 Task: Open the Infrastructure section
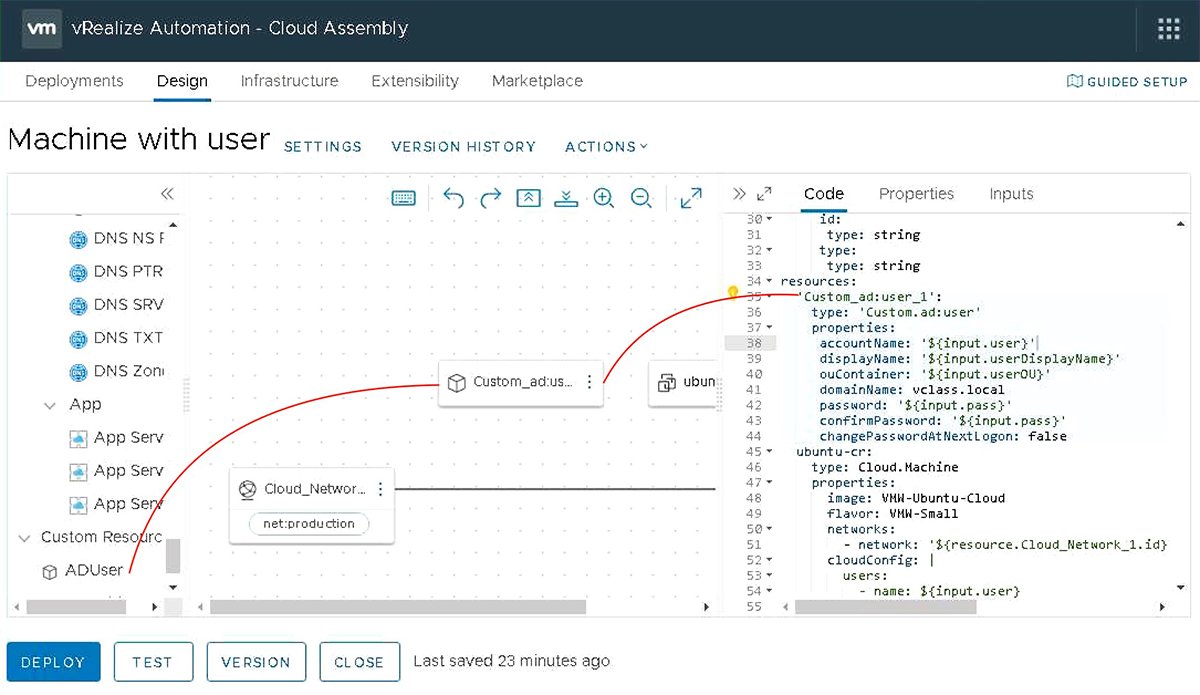pos(289,81)
